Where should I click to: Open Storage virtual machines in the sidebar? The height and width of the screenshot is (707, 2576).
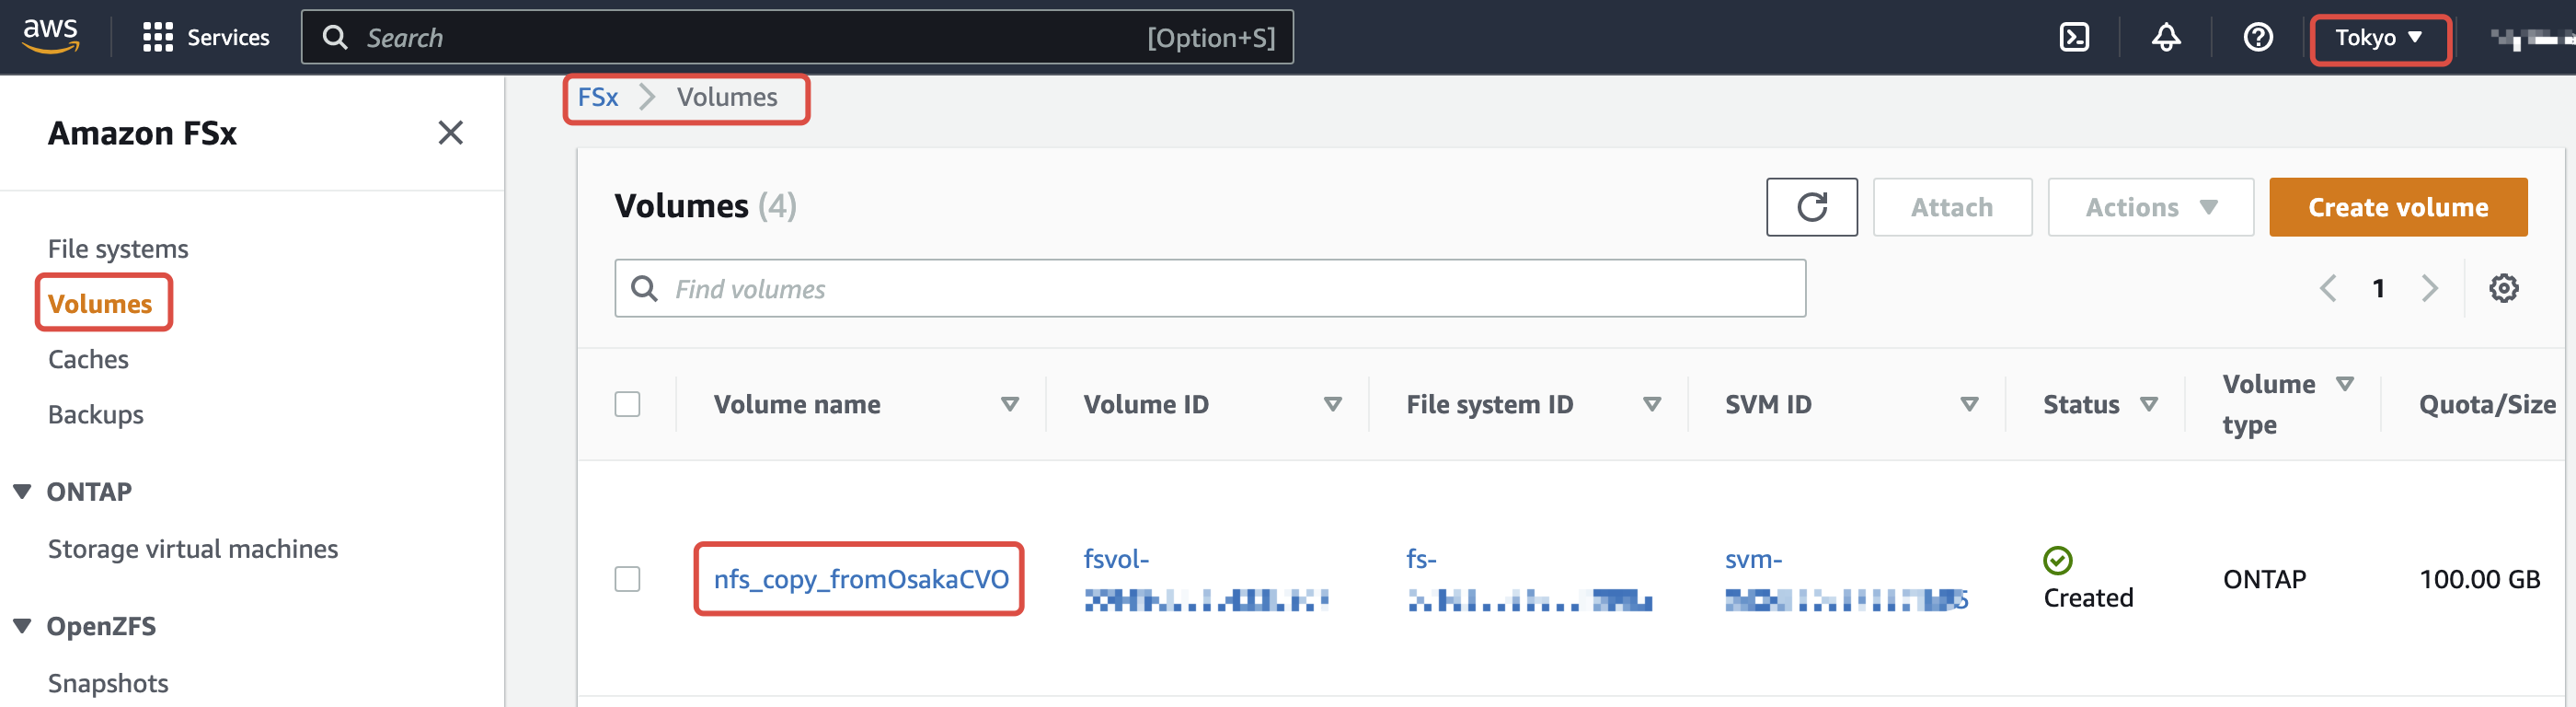click(x=193, y=548)
